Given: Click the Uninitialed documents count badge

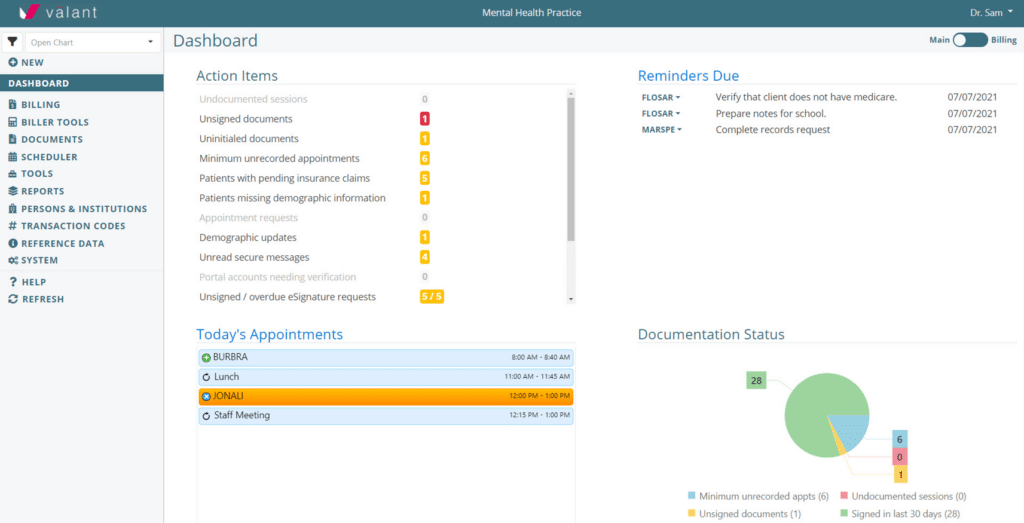Looking at the screenshot, I should pos(424,138).
